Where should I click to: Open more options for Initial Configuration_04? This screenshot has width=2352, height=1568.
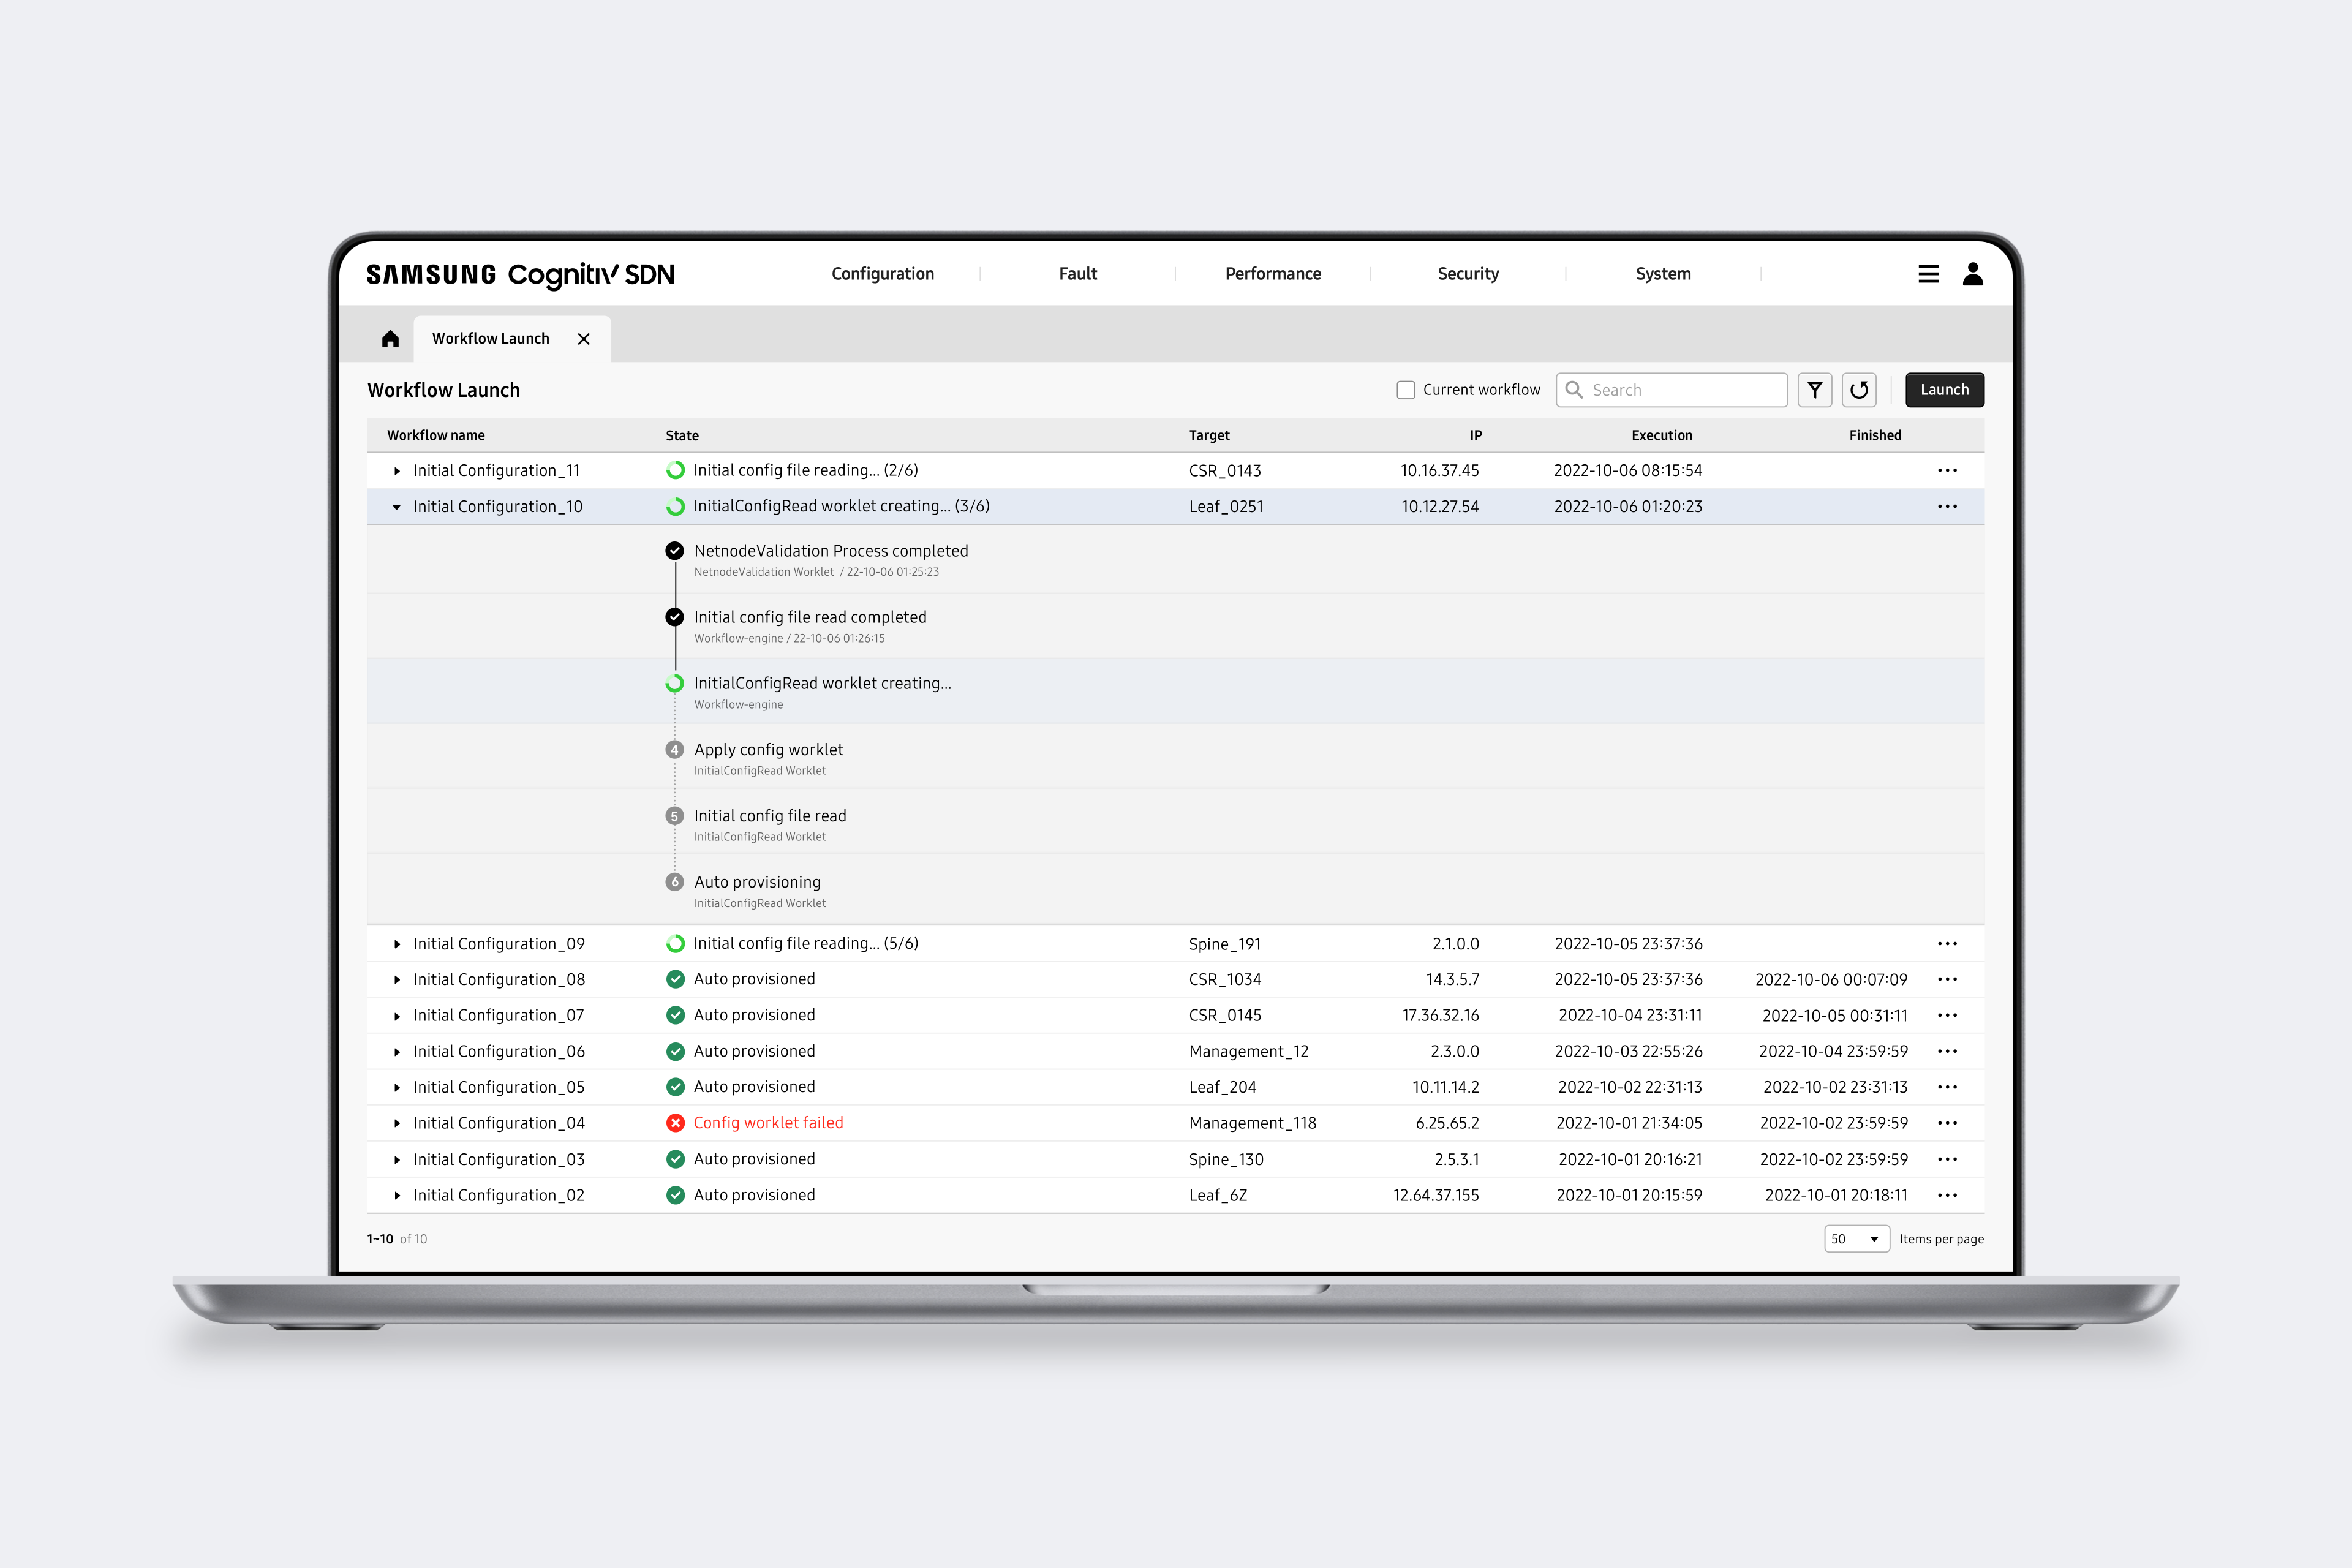(x=1946, y=1123)
